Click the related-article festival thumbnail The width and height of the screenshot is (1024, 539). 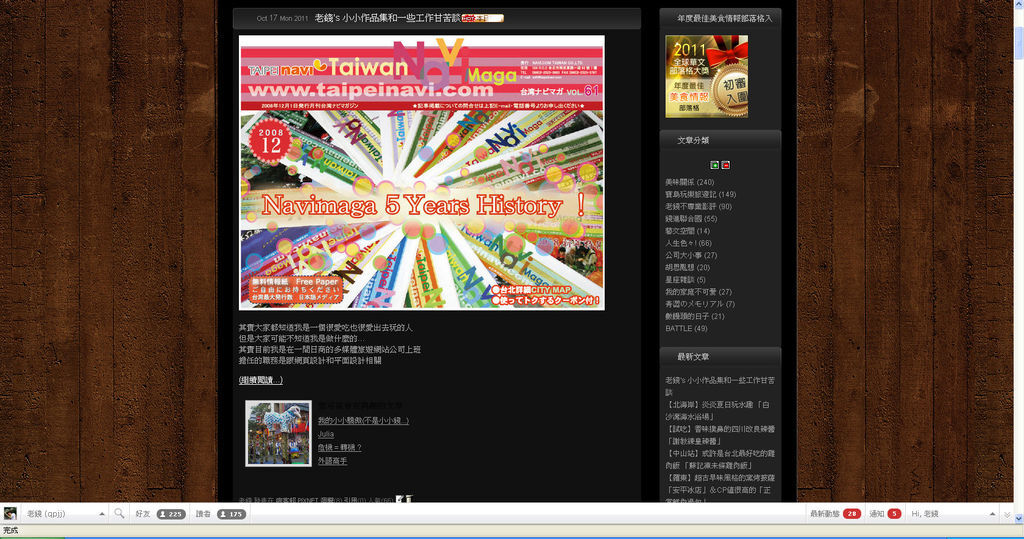click(278, 433)
